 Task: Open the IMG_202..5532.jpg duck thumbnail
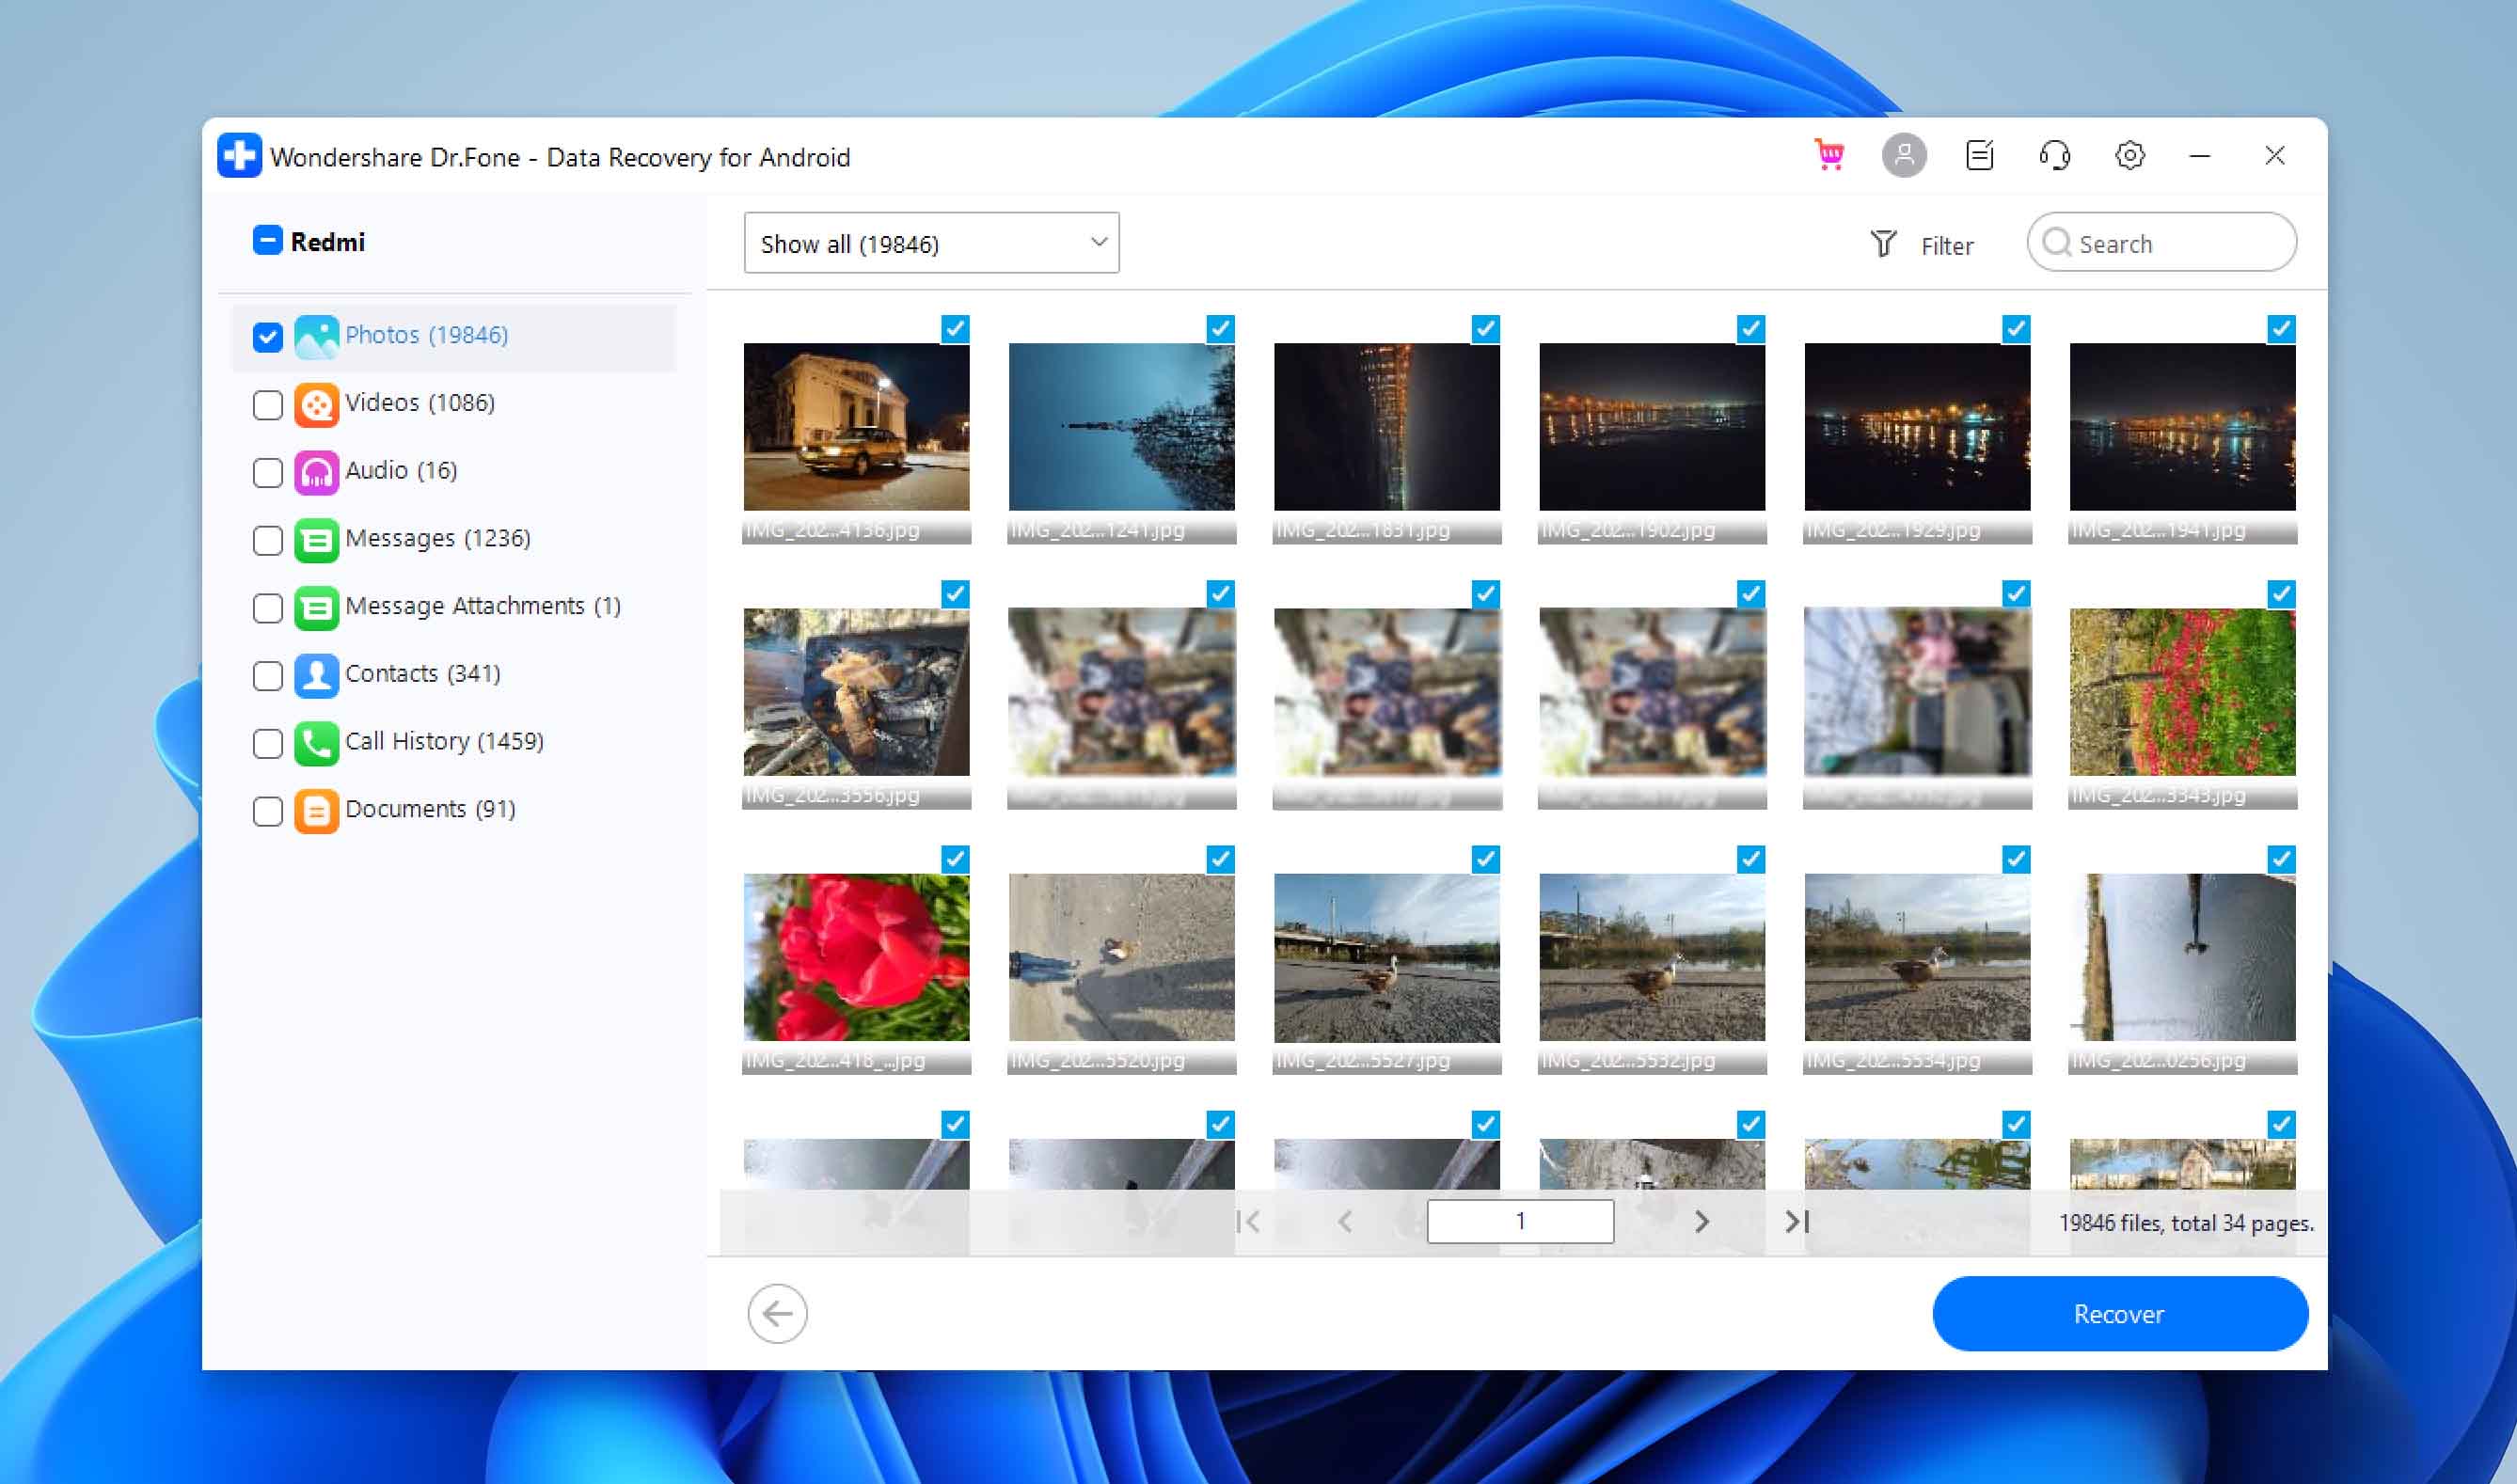[x=1652, y=957]
